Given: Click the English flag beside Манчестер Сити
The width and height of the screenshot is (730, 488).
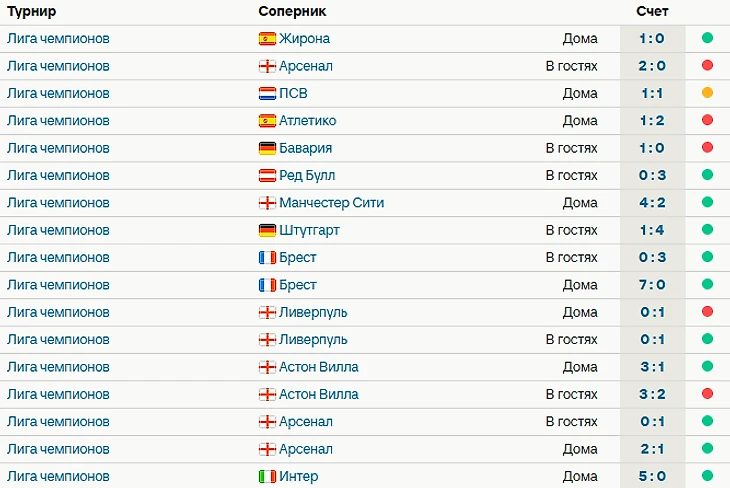Looking at the screenshot, I should pos(267,203).
